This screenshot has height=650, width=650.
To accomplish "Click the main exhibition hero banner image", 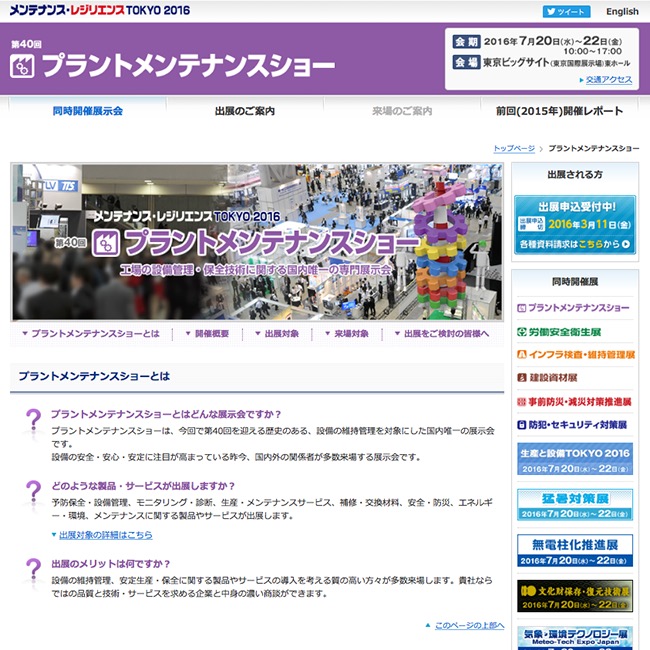I will (x=257, y=242).
